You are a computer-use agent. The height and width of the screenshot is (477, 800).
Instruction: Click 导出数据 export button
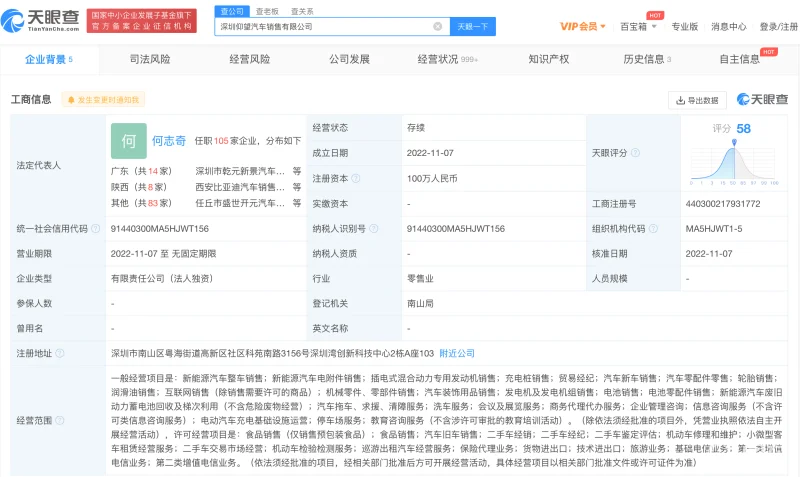[x=697, y=101]
